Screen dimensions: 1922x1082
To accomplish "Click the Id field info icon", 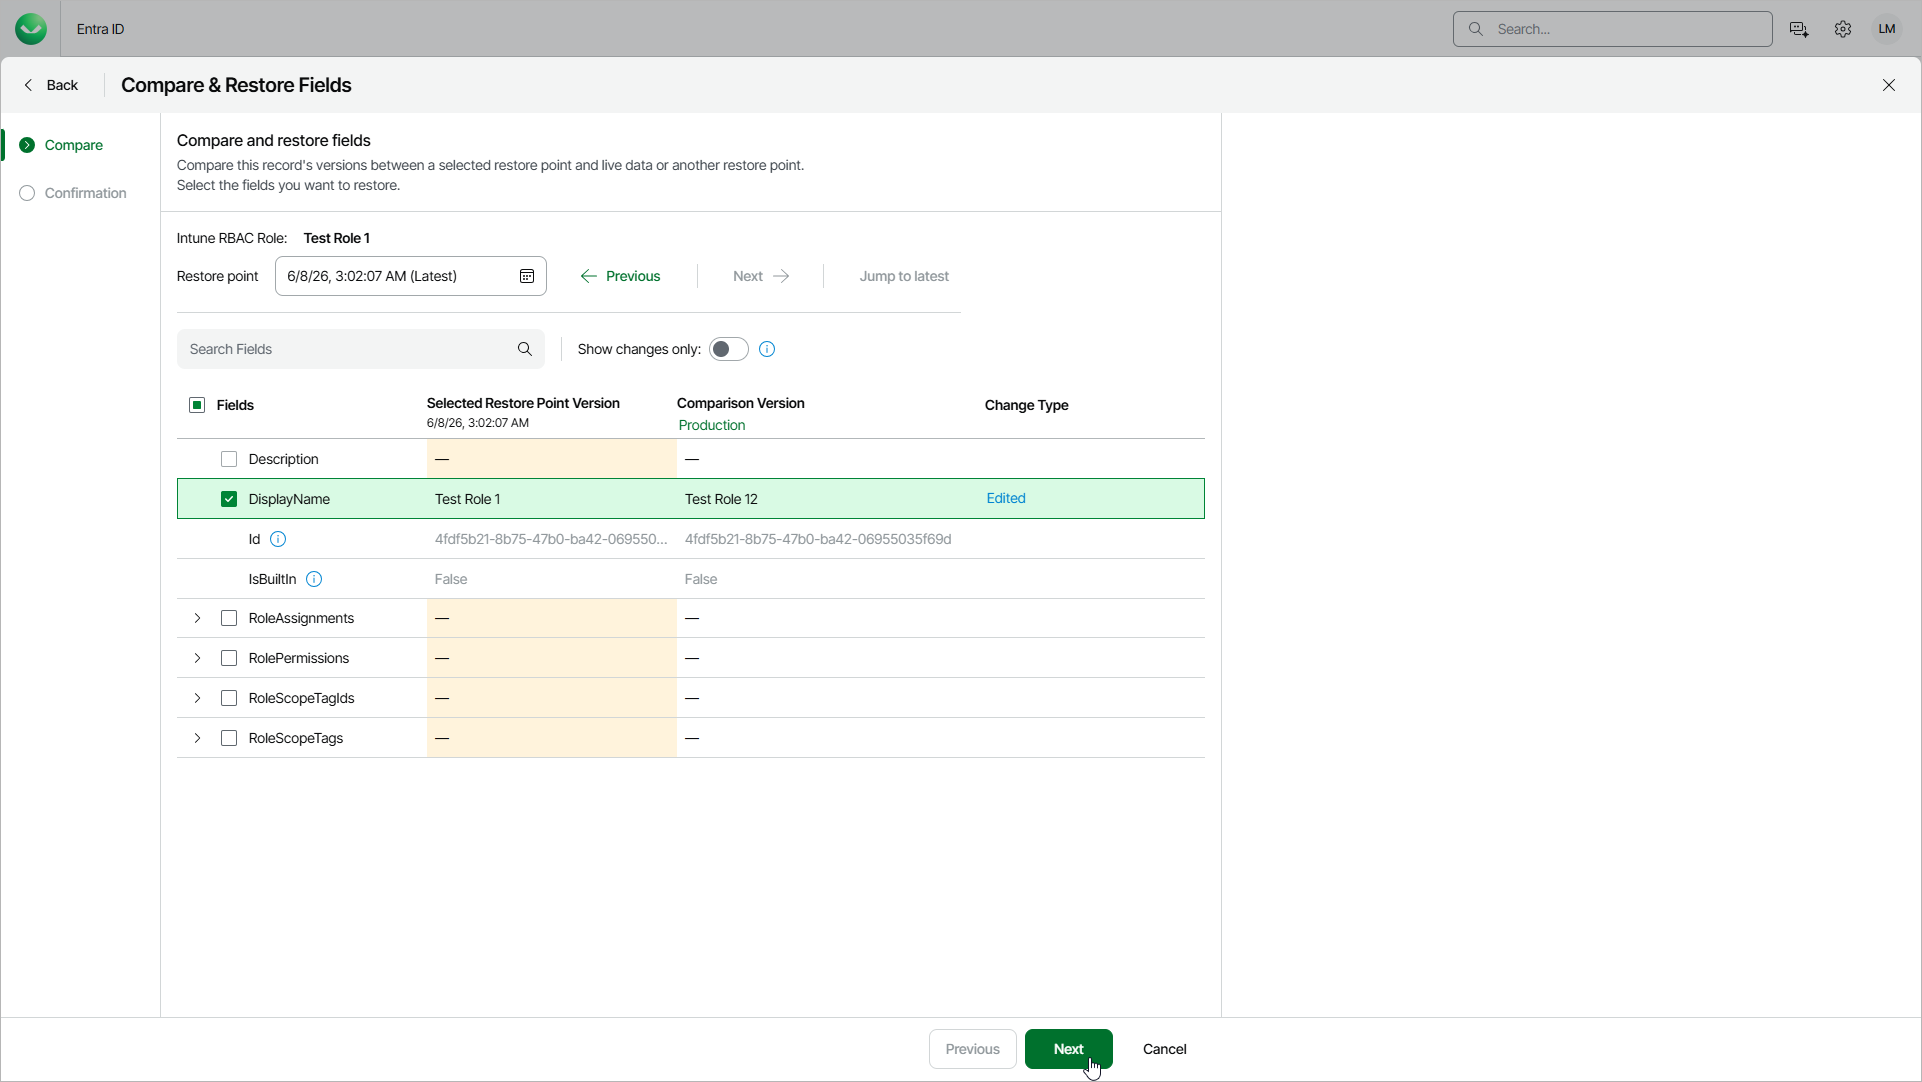I will click(278, 539).
